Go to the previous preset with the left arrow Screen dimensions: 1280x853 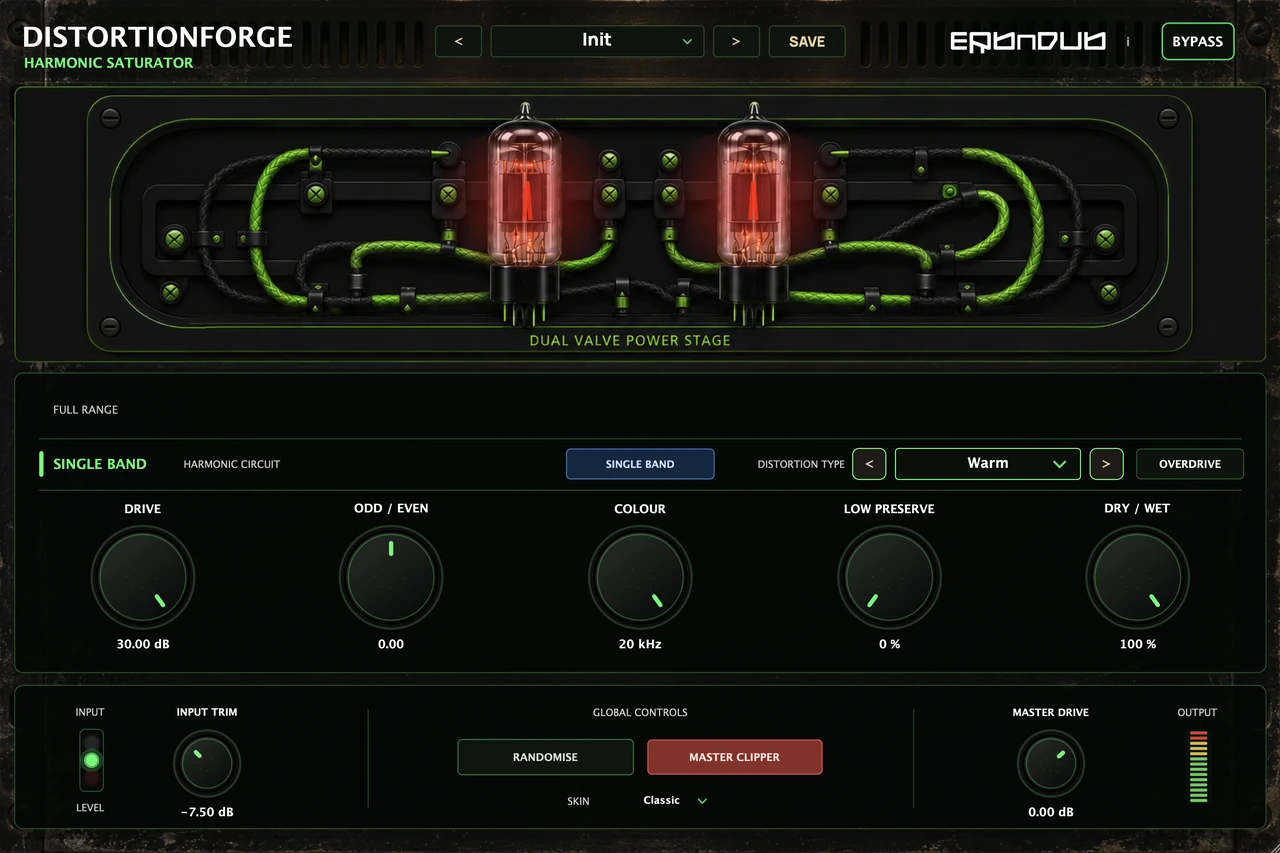[458, 41]
